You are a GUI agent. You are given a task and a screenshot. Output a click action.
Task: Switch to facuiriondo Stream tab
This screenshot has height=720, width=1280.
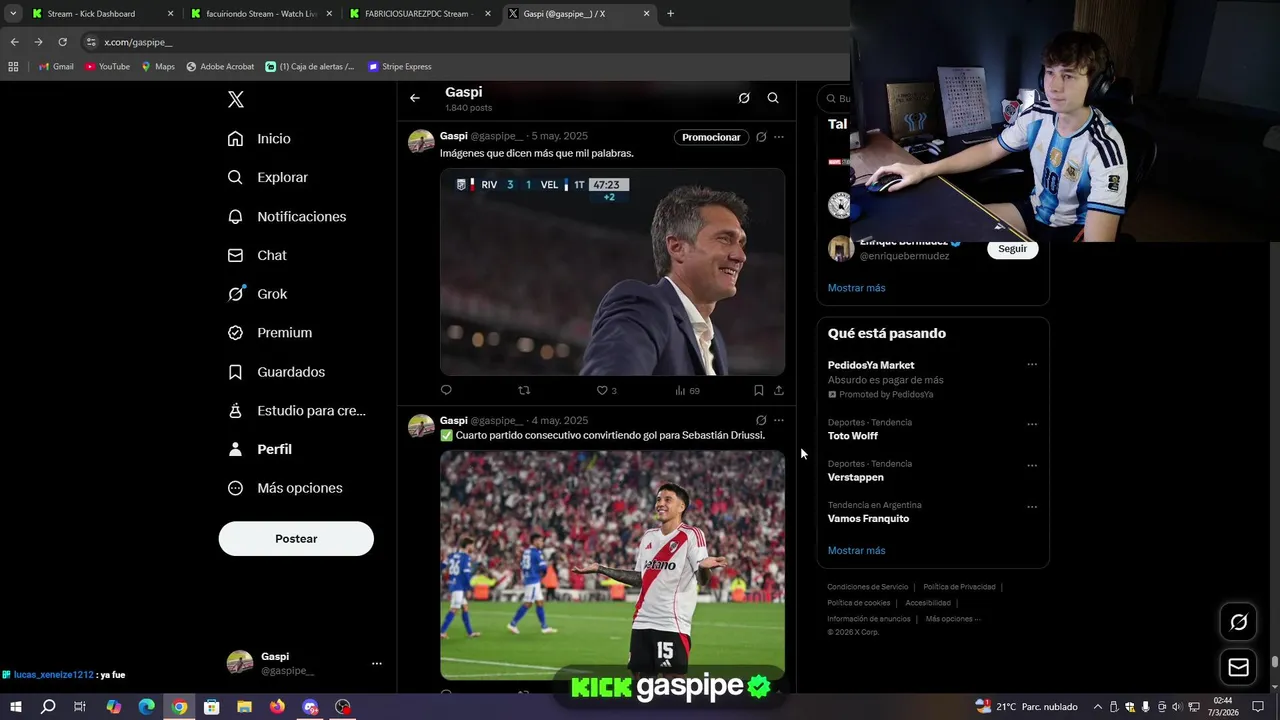(261, 14)
